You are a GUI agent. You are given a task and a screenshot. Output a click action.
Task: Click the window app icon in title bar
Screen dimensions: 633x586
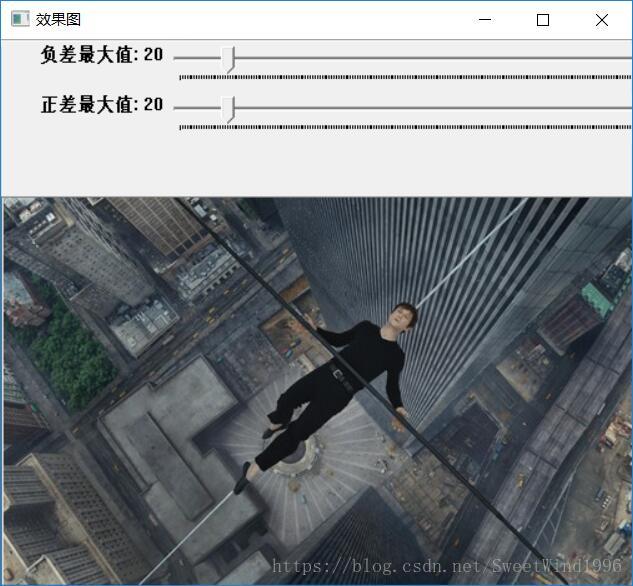click(x=20, y=19)
